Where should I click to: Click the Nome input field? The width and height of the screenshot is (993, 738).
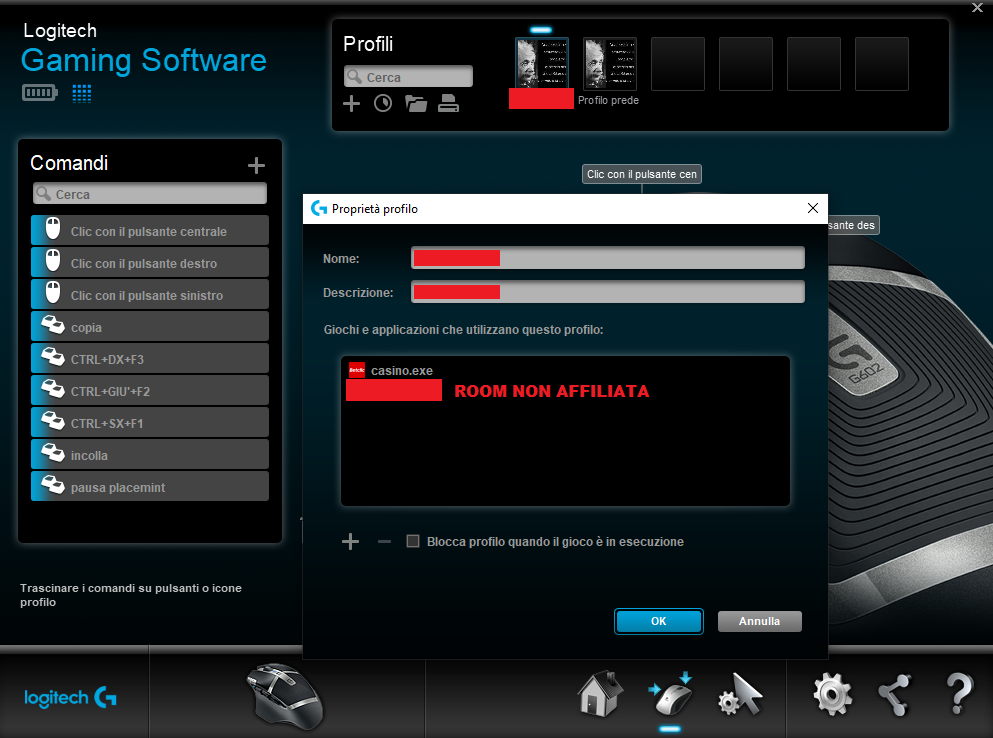608,258
